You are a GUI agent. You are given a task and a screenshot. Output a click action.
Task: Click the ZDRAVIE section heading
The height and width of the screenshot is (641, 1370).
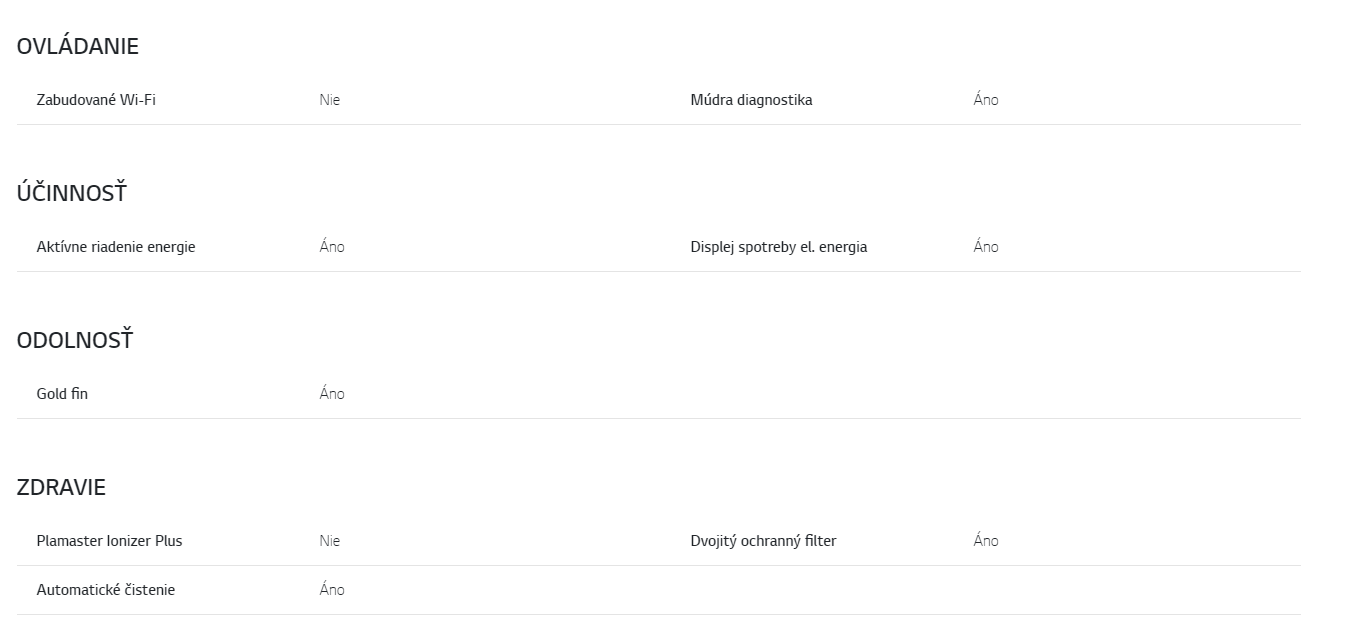point(61,487)
